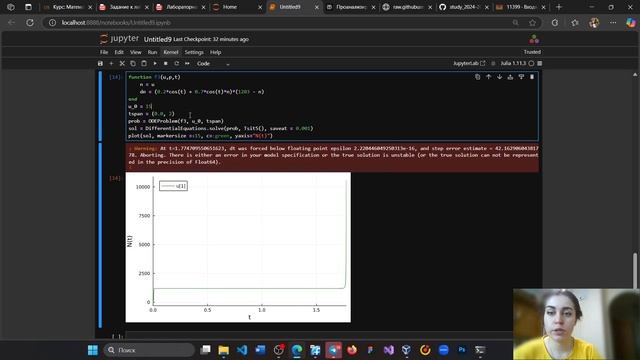This screenshot has width=640, height=360.
Task: Bookmark this page with the star icon
Action: click(x=532, y=23)
